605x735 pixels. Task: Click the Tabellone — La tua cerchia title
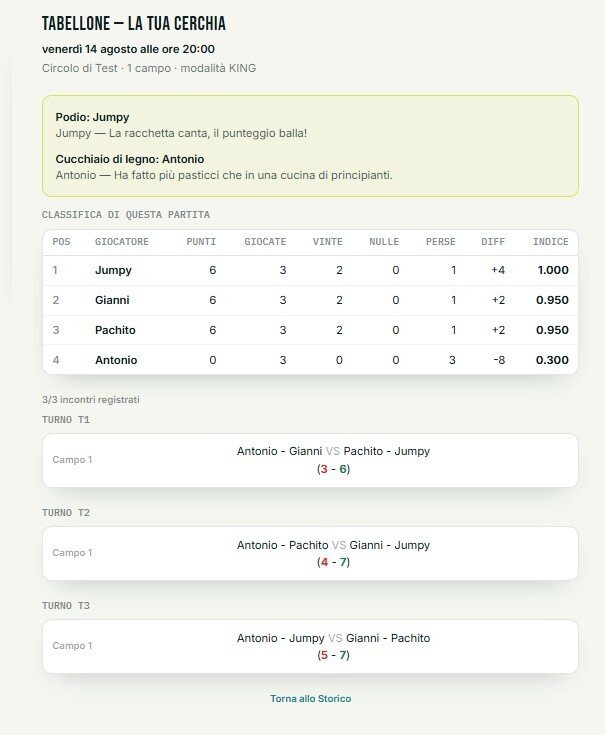pyautogui.click(x=134, y=23)
